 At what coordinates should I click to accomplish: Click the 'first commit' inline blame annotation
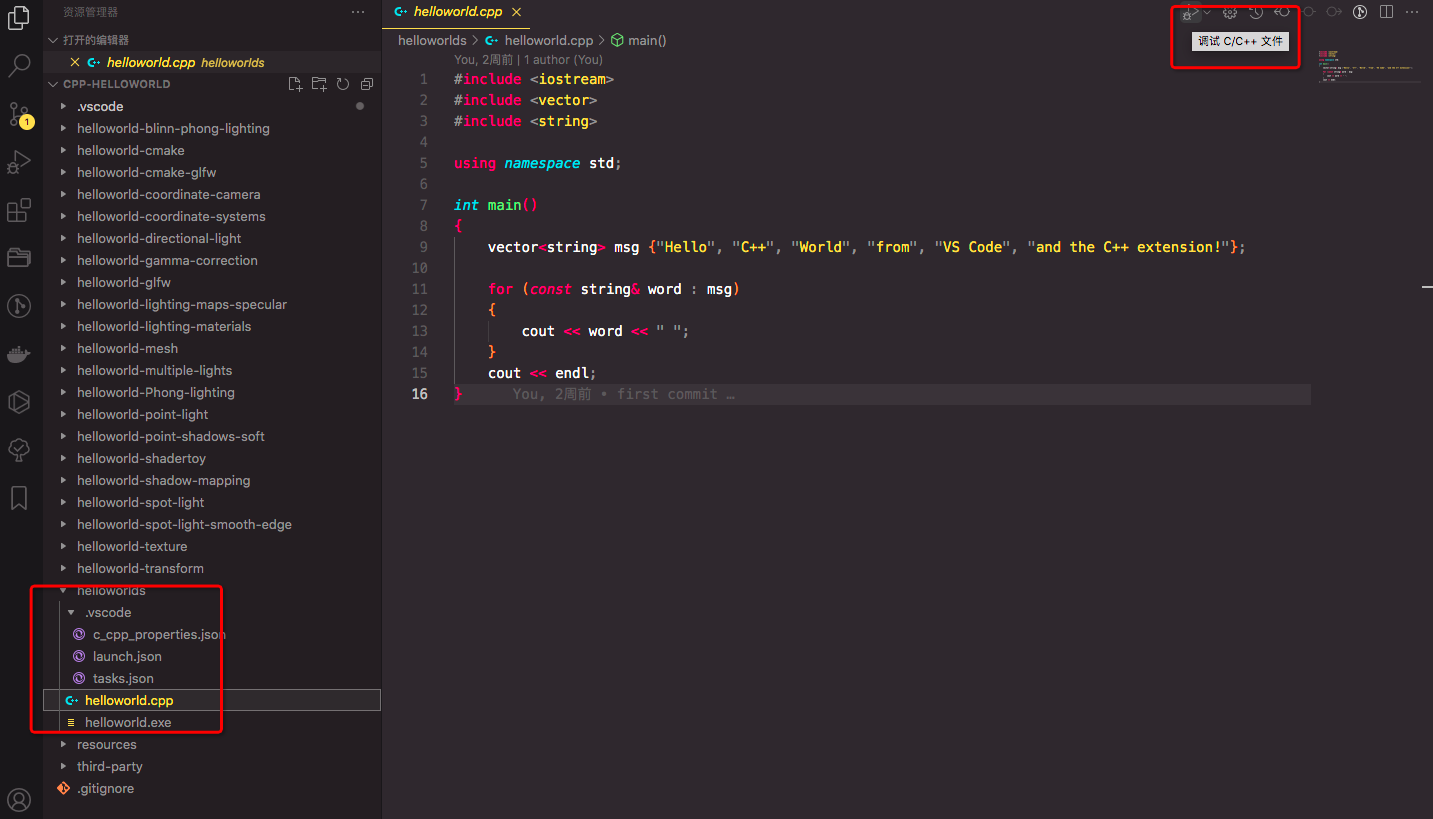[x=670, y=394]
